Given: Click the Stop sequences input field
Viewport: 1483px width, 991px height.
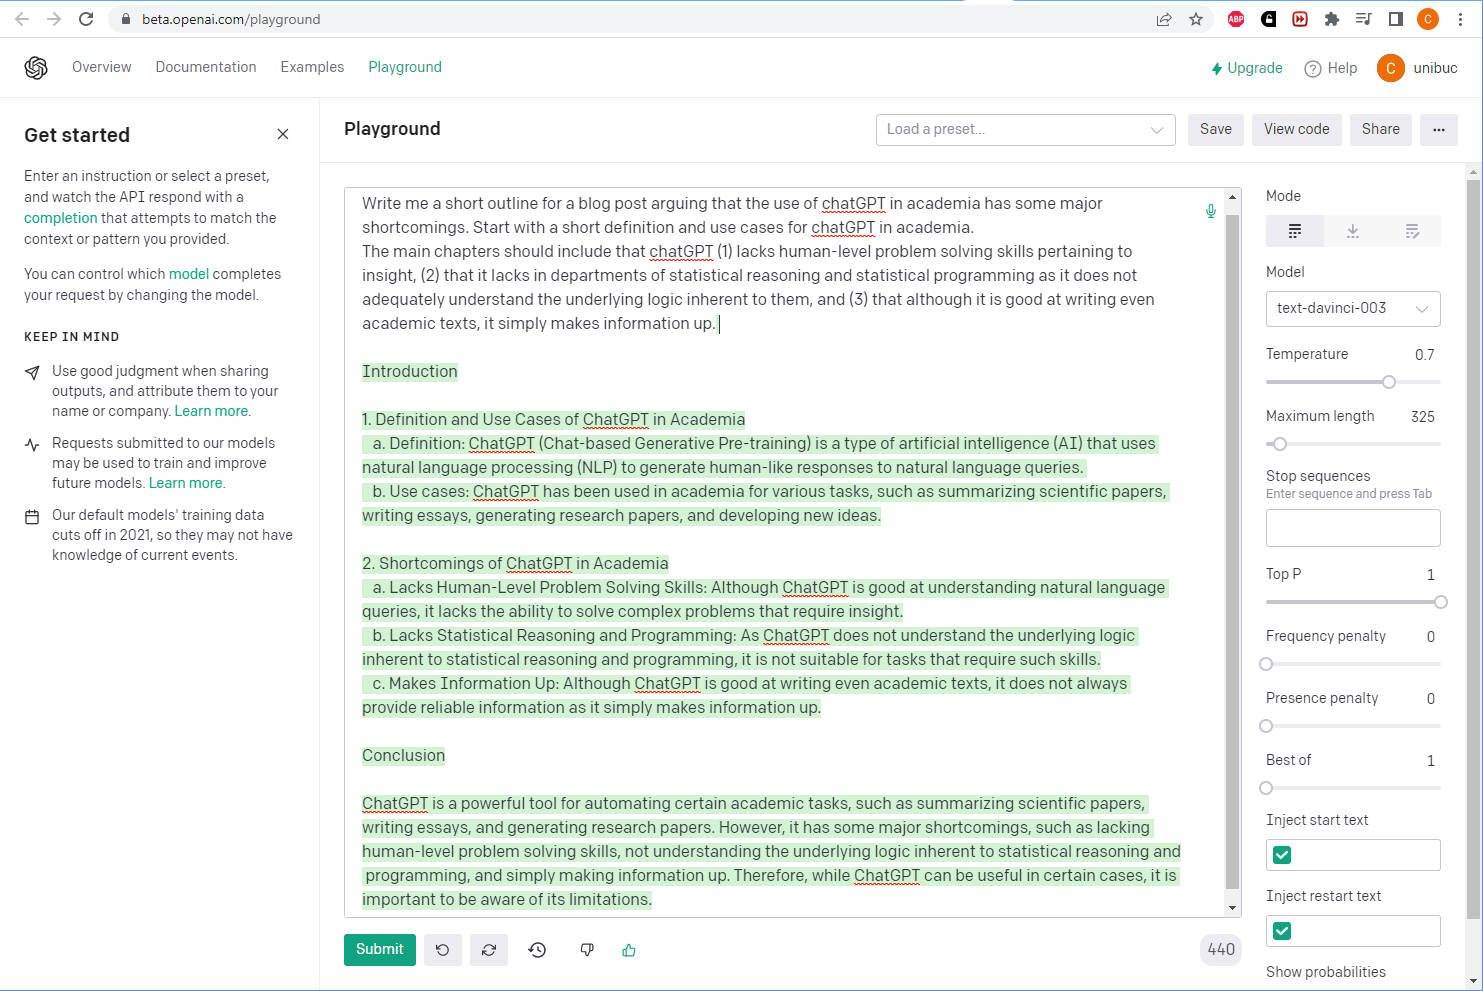Looking at the screenshot, I should coord(1352,528).
